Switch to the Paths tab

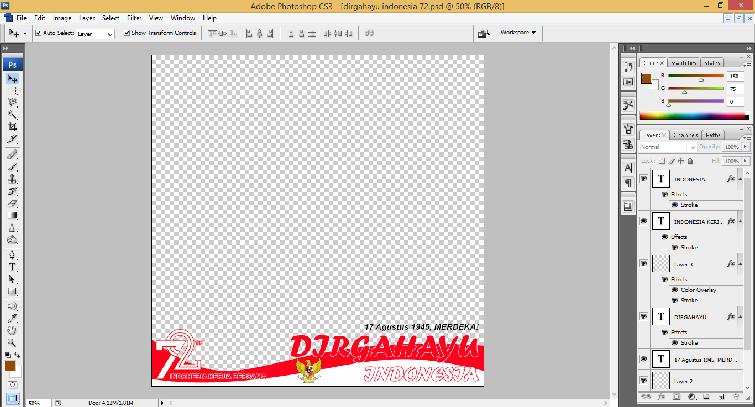click(x=713, y=135)
